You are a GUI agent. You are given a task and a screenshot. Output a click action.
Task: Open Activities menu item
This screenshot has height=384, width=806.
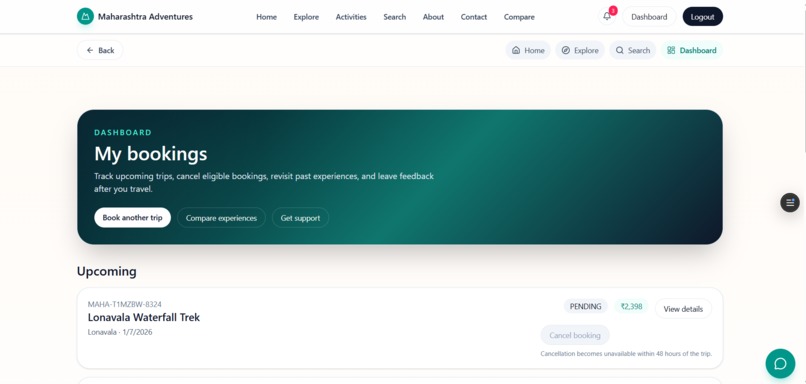(351, 17)
